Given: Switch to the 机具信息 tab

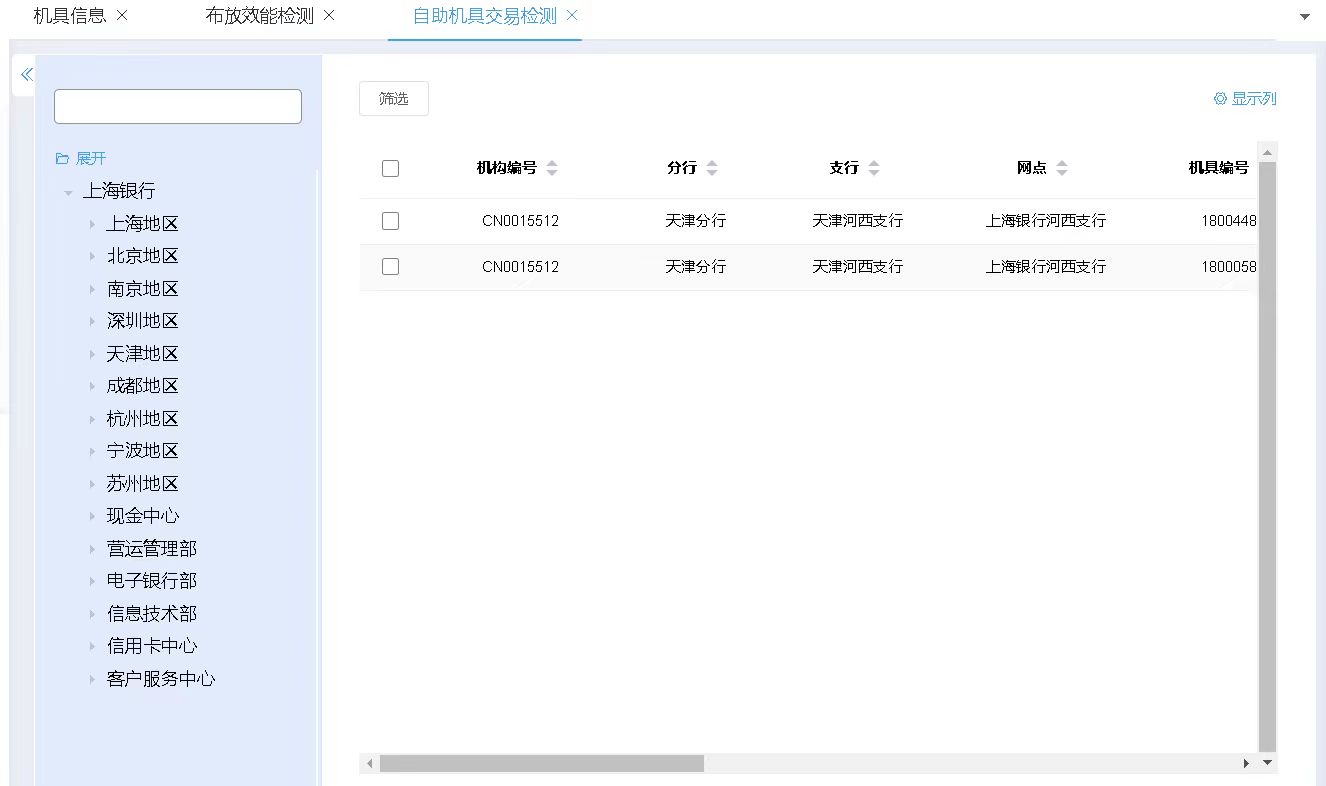Looking at the screenshot, I should point(70,16).
